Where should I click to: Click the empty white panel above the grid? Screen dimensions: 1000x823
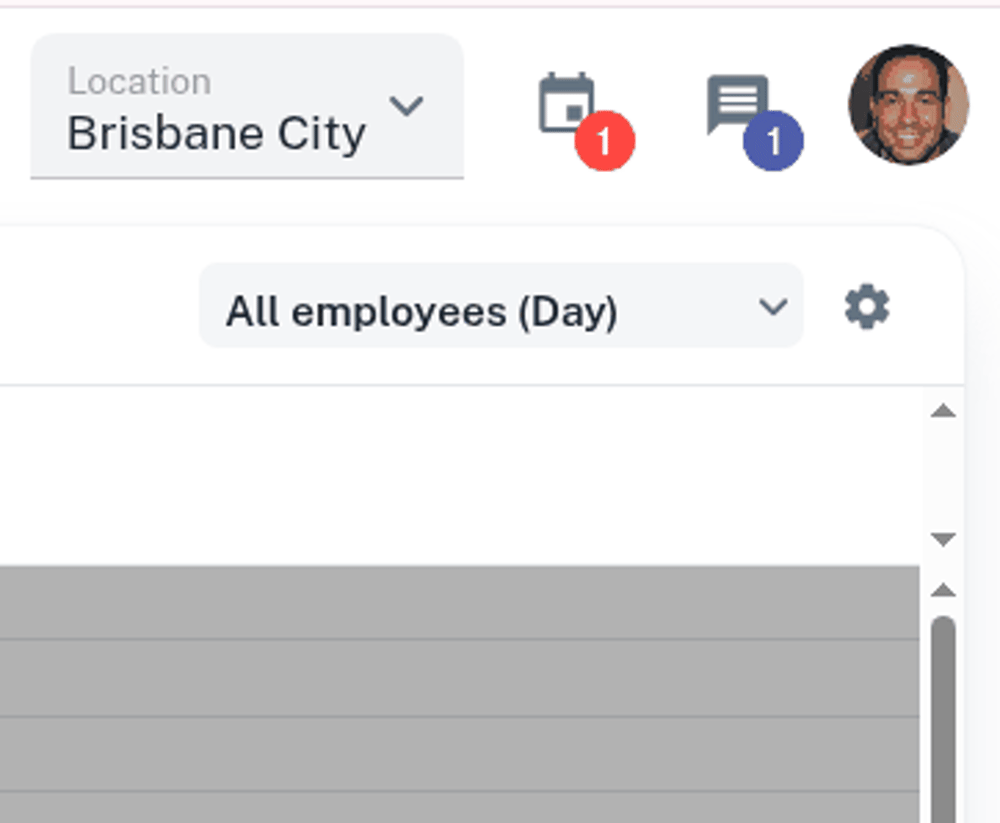(x=460, y=475)
